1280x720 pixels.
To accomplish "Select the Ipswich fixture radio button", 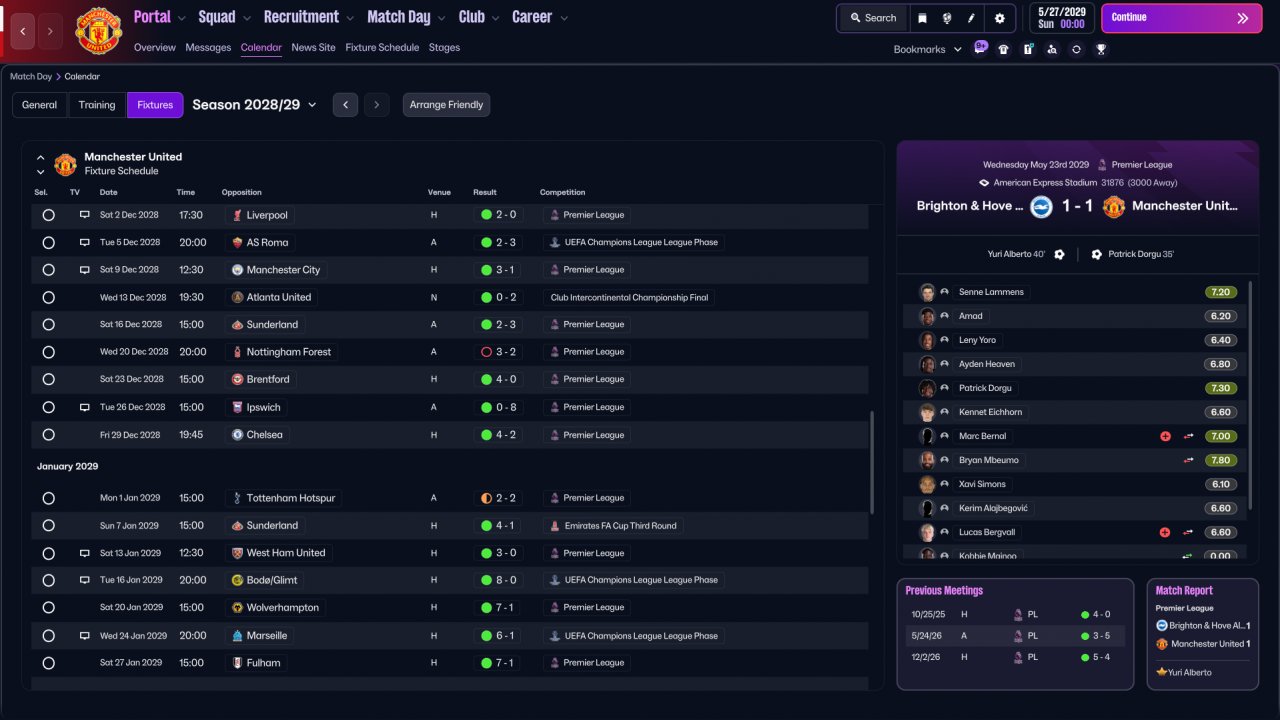I will 48,407.
